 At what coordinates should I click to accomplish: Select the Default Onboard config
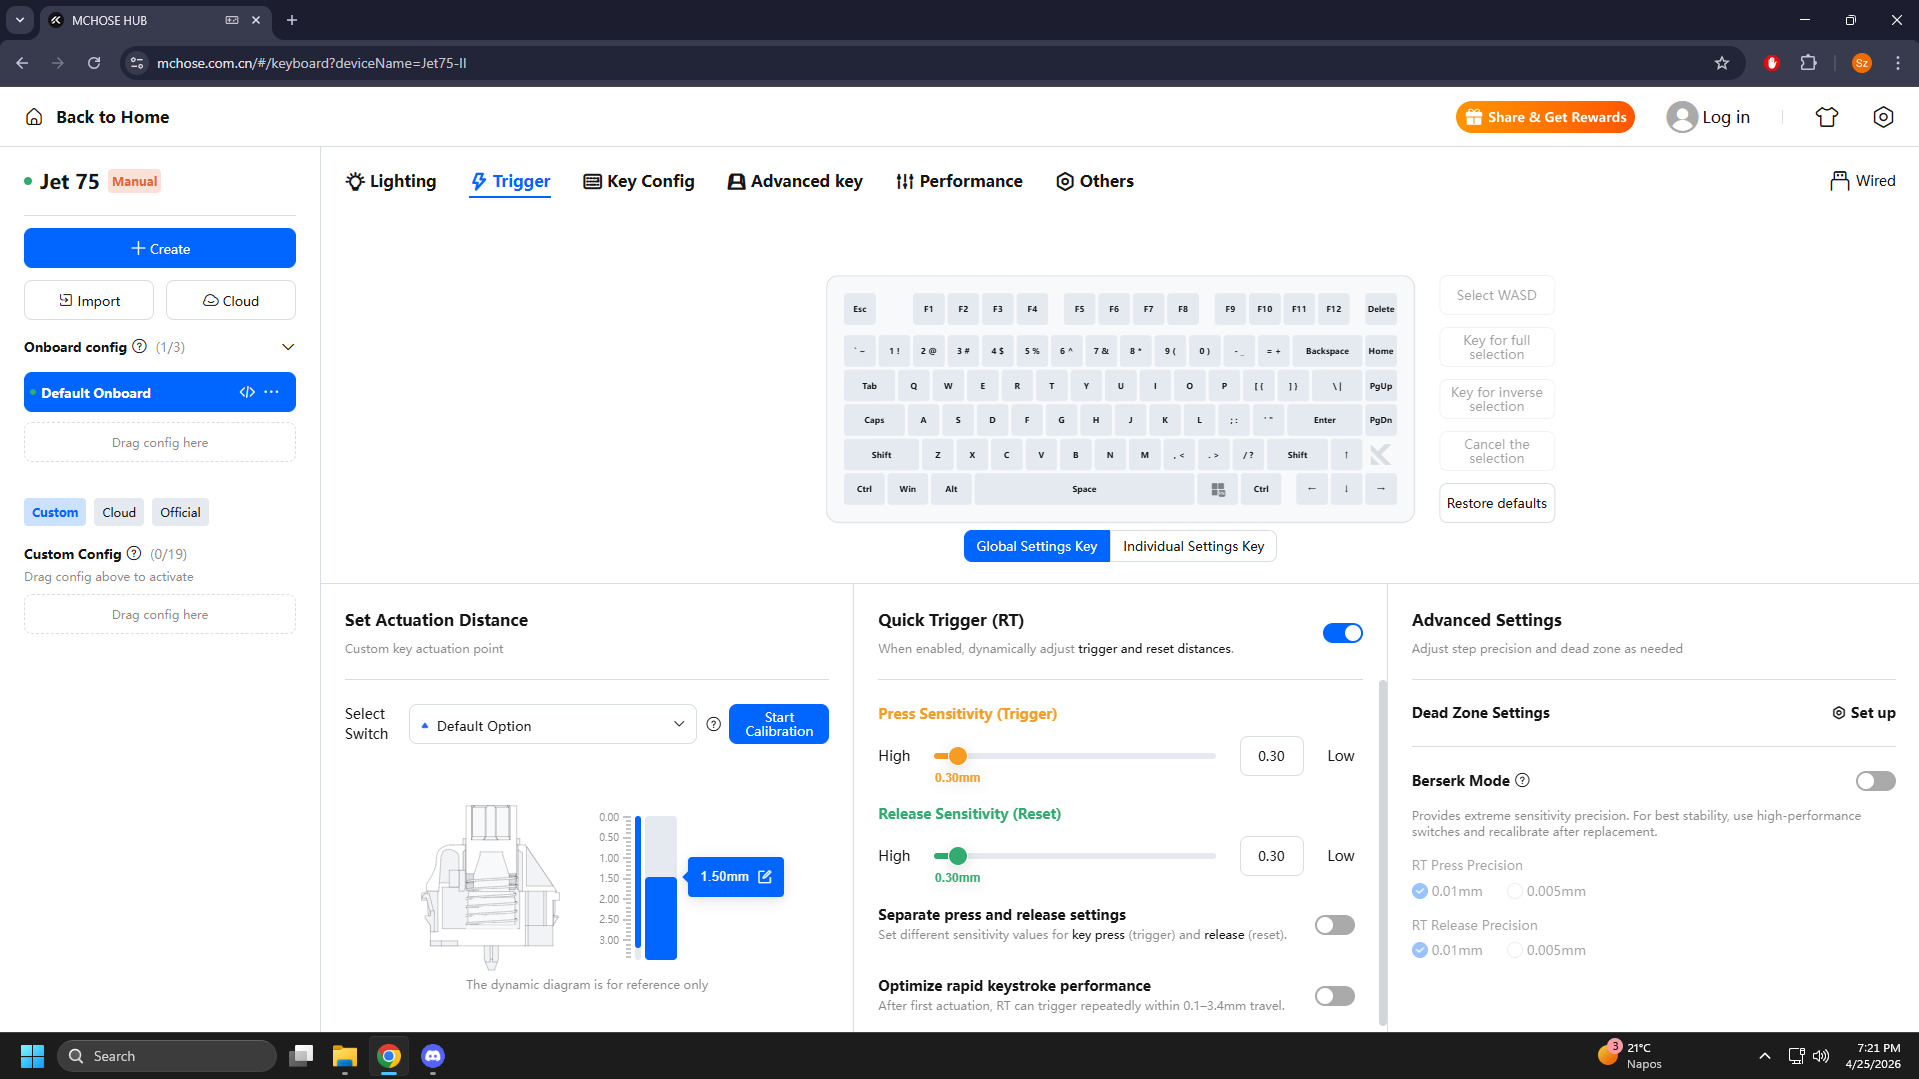click(160, 392)
